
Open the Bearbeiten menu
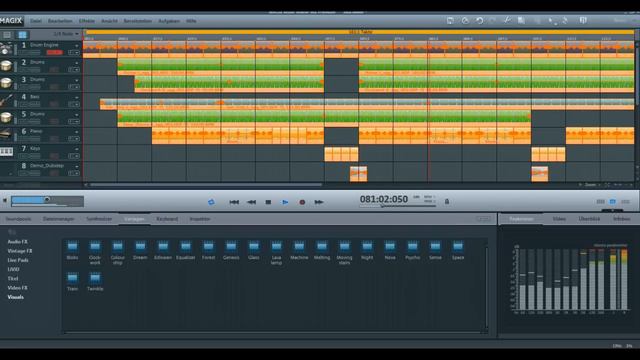point(60,21)
